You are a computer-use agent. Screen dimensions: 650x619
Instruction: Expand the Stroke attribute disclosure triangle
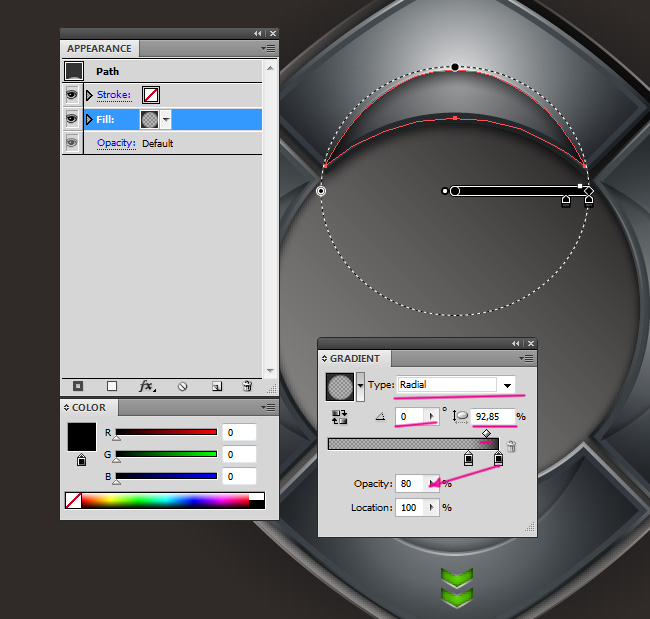pos(89,95)
